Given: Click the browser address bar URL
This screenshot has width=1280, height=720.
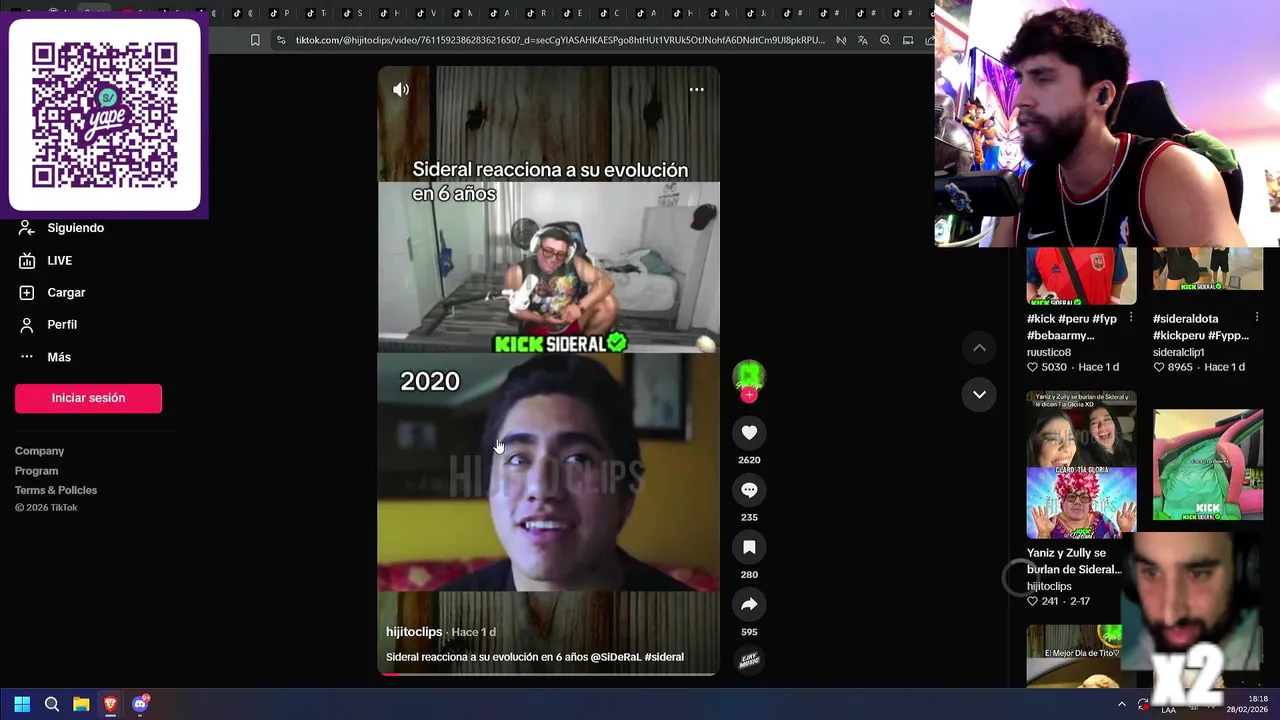Looking at the screenshot, I should pos(560,40).
